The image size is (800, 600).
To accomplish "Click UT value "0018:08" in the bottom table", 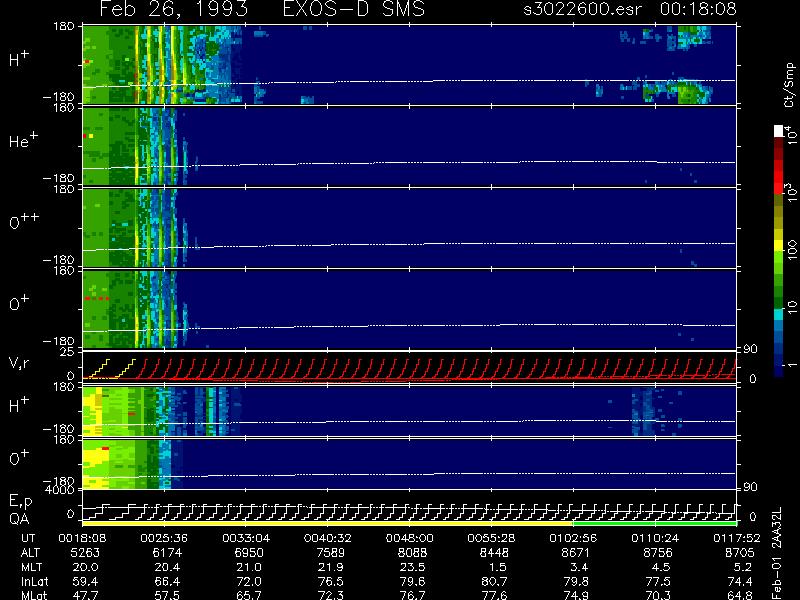I will [82, 538].
